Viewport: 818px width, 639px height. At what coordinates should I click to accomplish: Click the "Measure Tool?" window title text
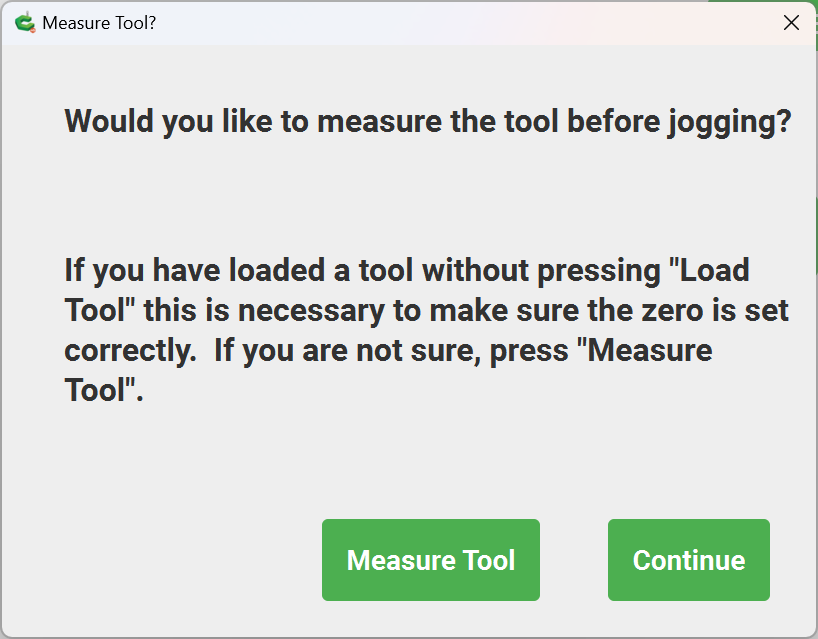[99, 23]
